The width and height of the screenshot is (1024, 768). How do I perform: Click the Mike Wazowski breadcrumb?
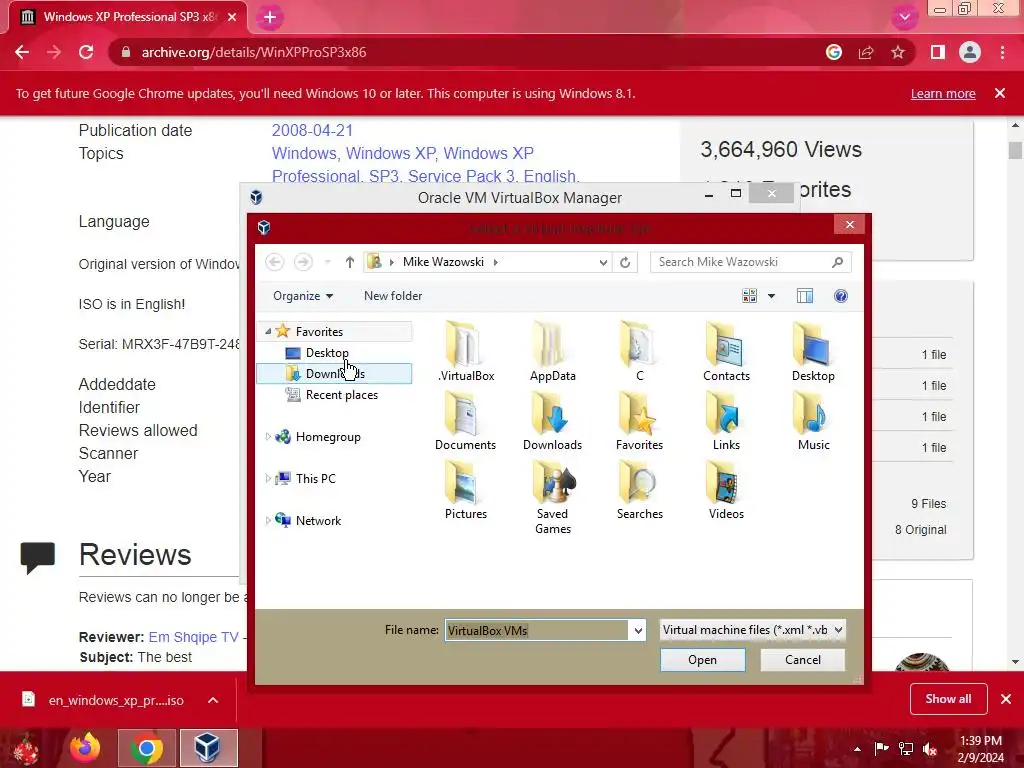click(443, 262)
